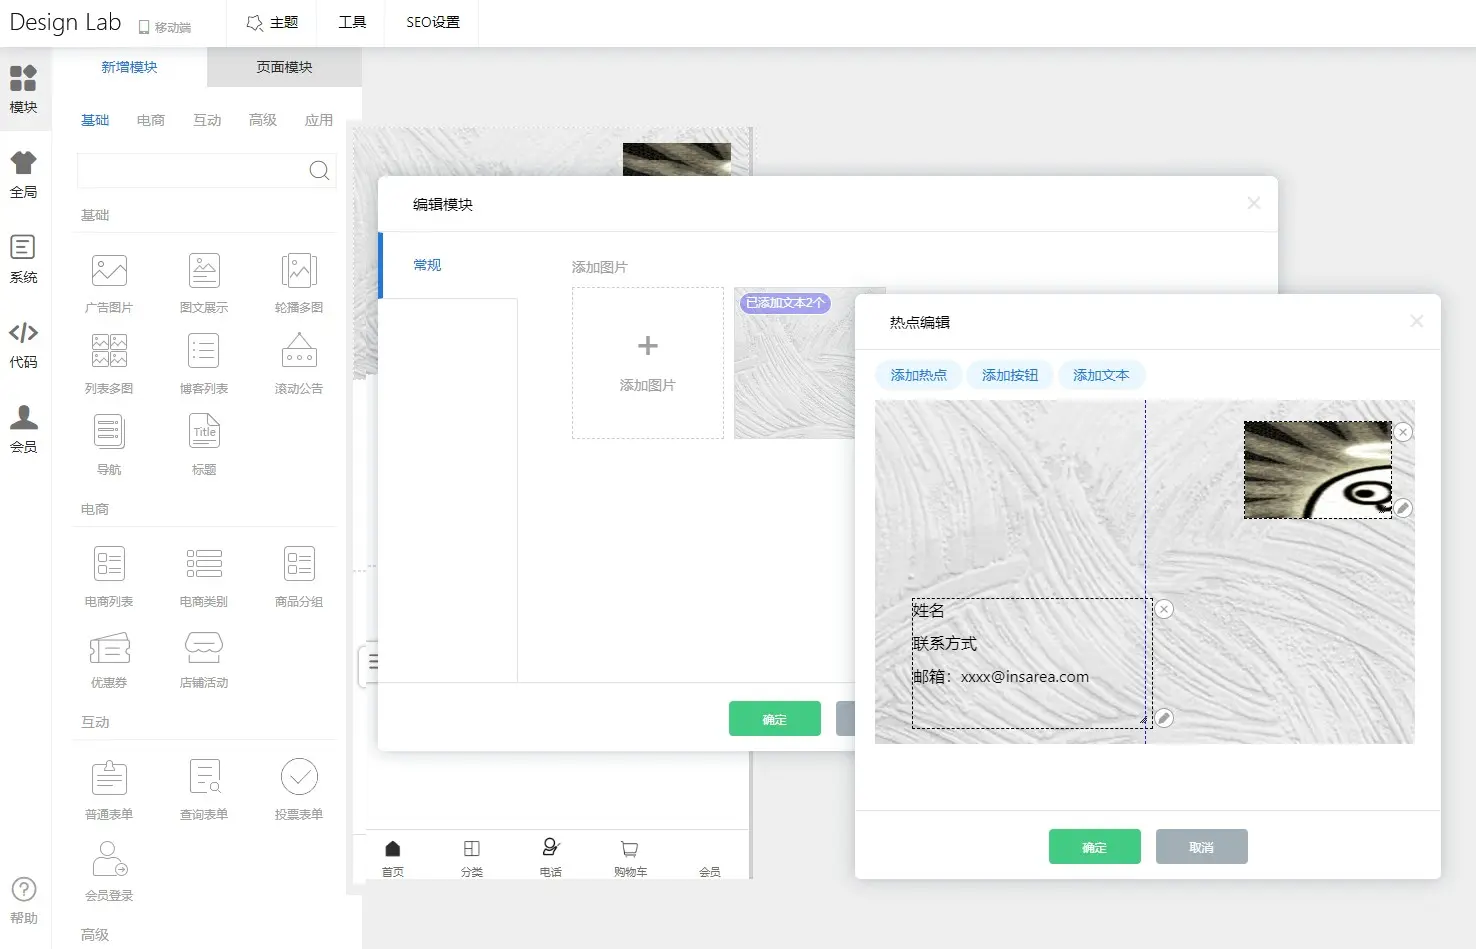
Task: Cancel hotspot editing with 取消
Action: click(x=1201, y=847)
